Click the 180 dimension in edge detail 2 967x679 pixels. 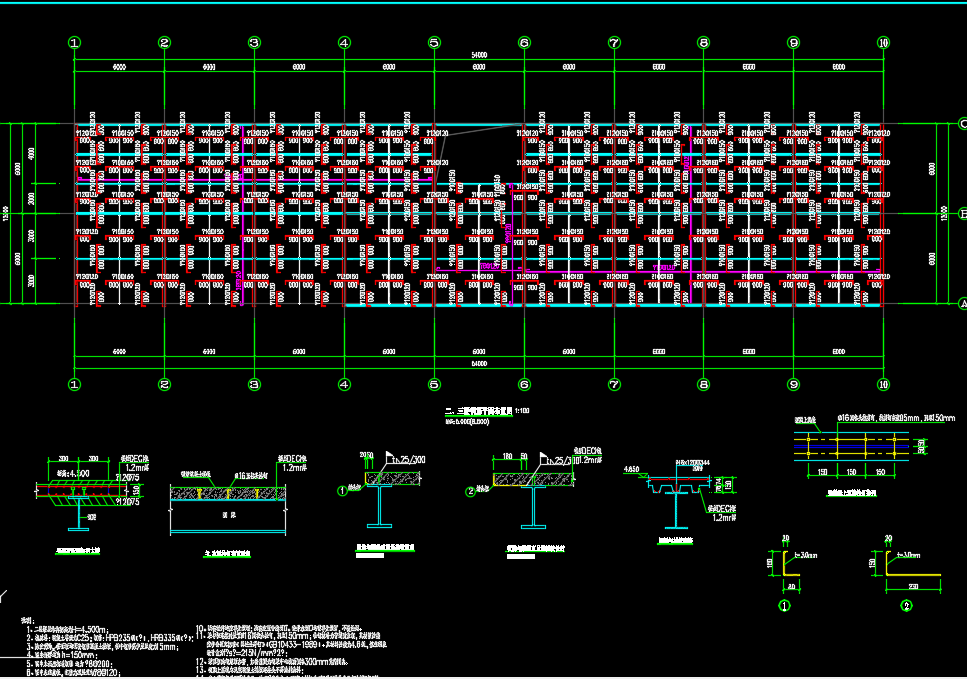pyautogui.click(x=508, y=456)
